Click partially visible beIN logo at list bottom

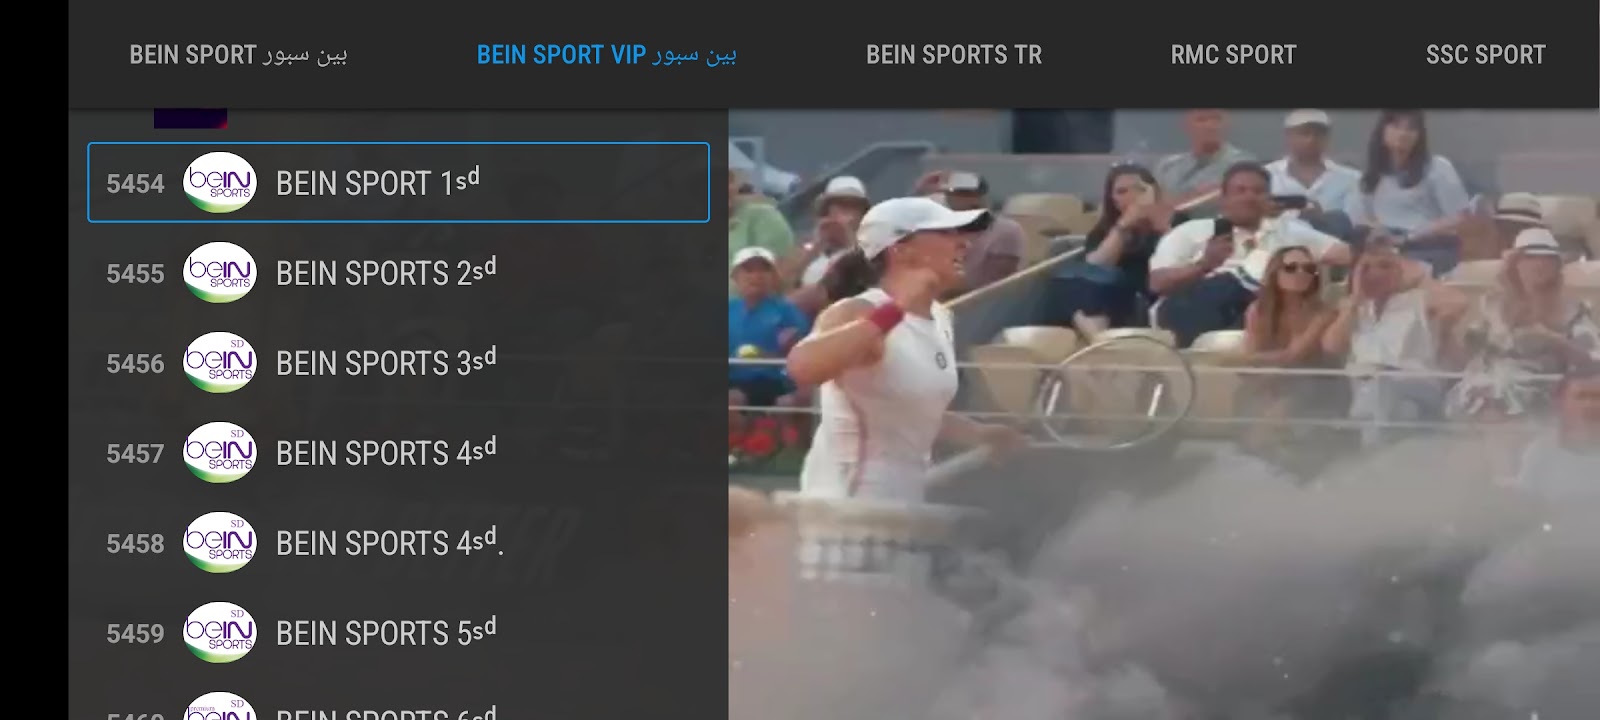220,706
